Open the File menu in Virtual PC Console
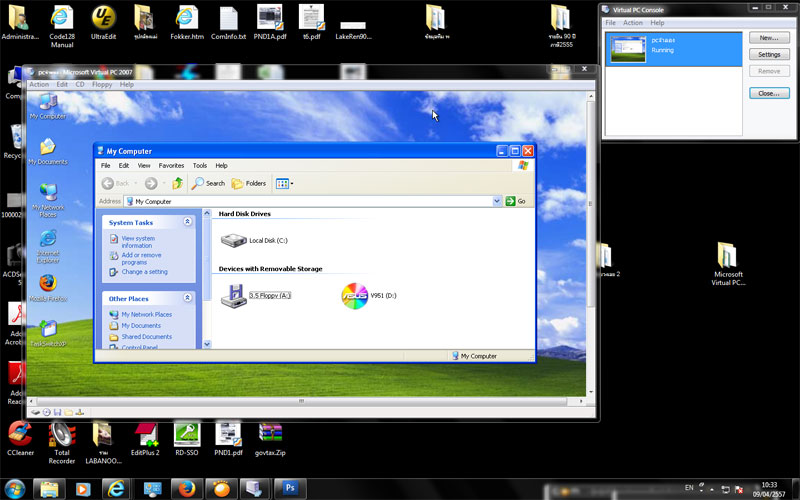The image size is (800, 500). tap(610, 23)
